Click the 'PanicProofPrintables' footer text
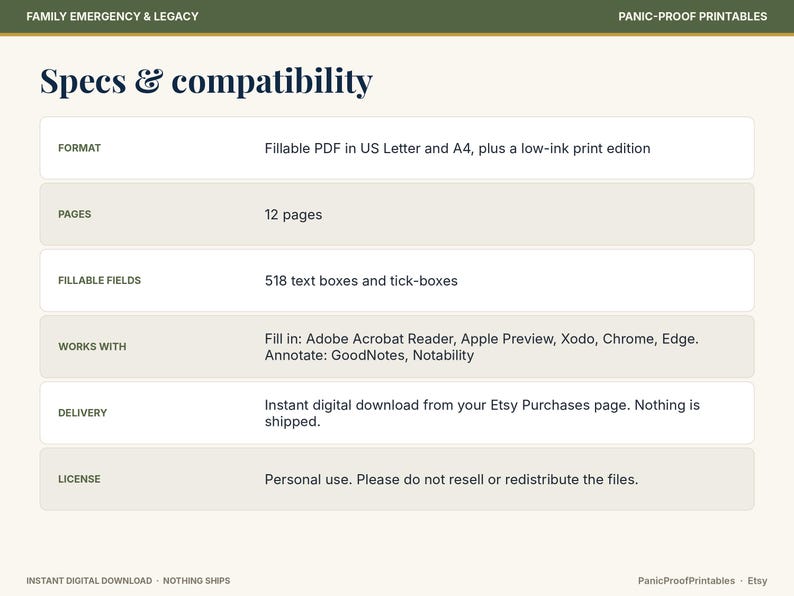The height and width of the screenshot is (596, 794). pyautogui.click(x=686, y=581)
